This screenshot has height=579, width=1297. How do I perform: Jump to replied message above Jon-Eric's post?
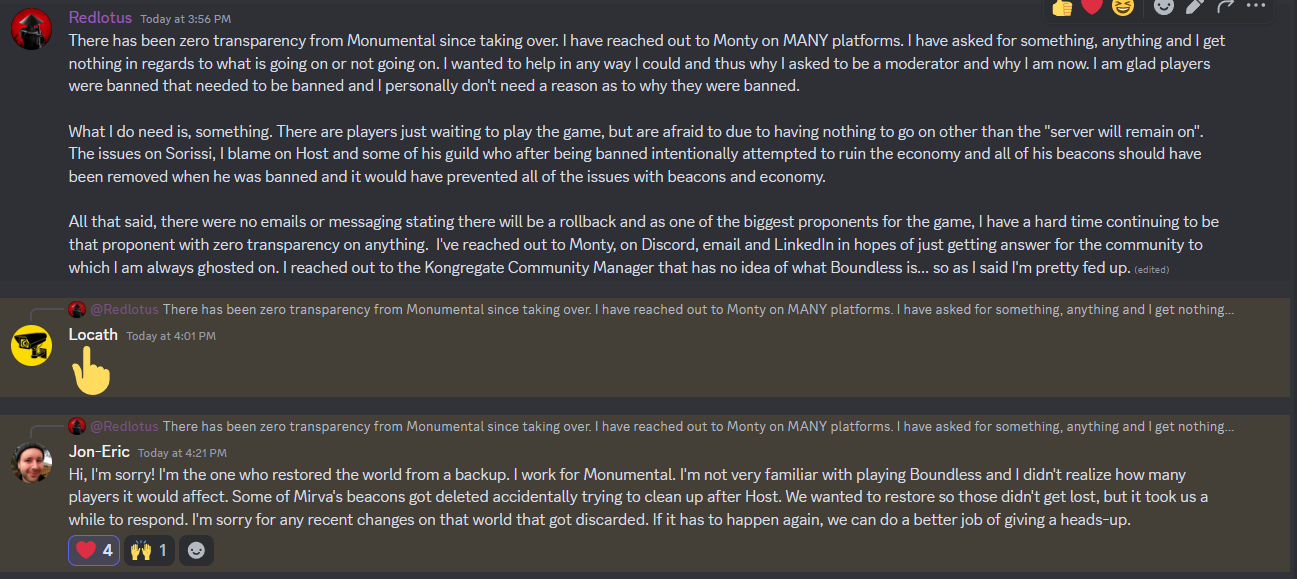(x=651, y=427)
